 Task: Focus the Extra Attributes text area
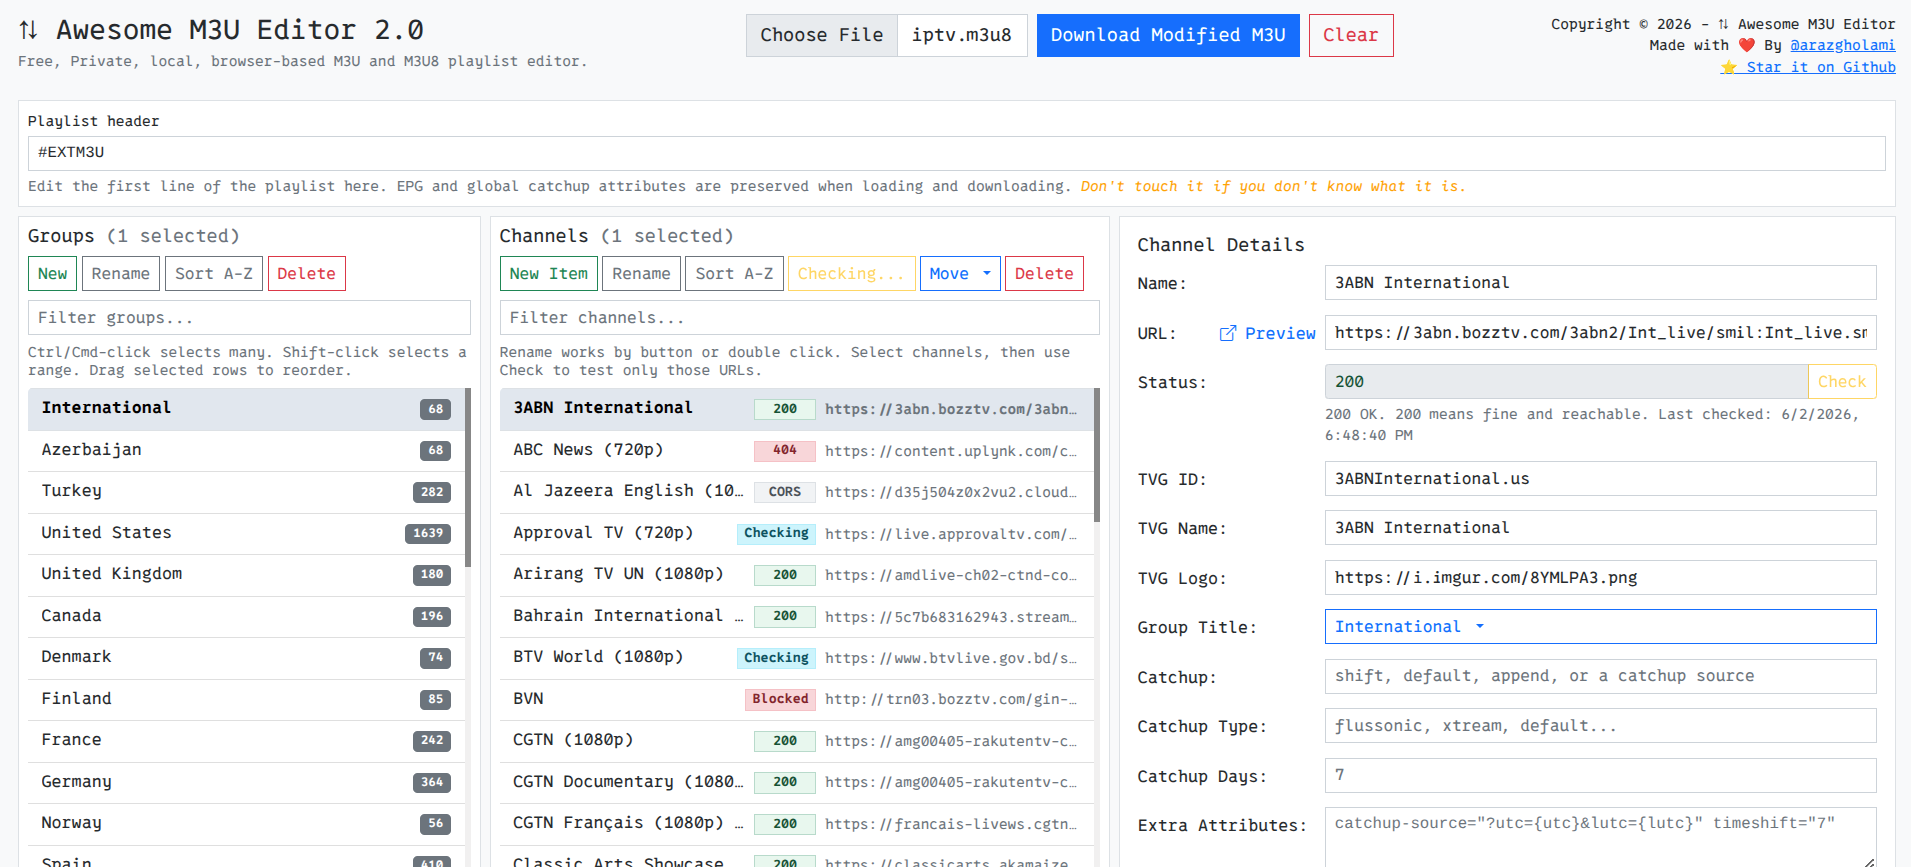1600,837
